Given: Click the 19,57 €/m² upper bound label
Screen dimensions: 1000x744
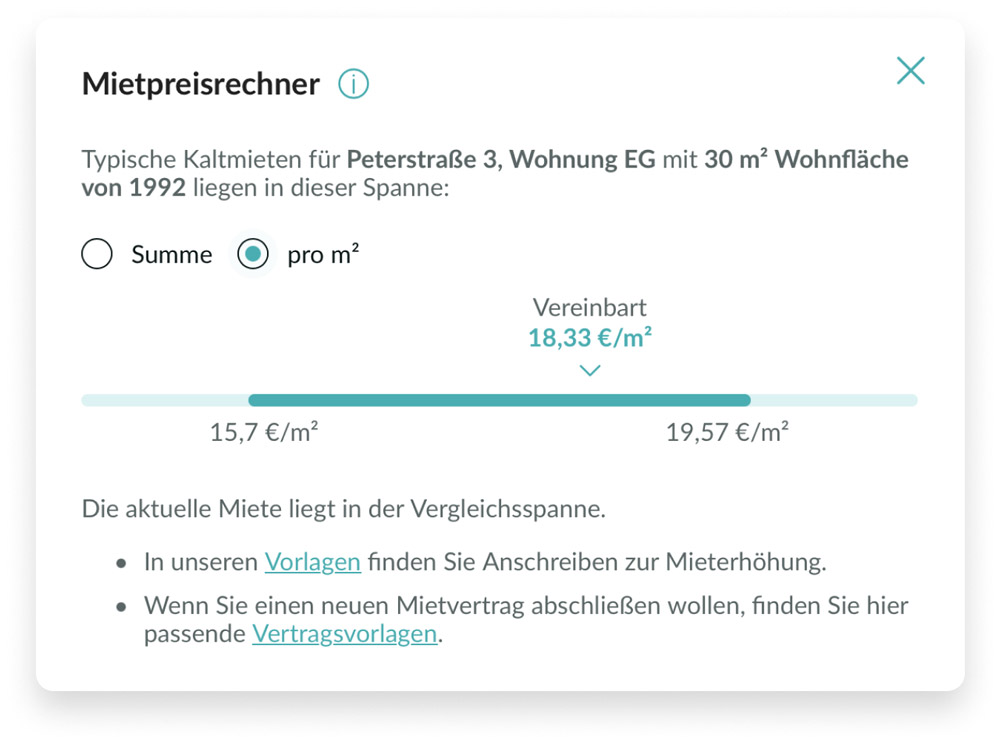Looking at the screenshot, I should pos(727,434).
